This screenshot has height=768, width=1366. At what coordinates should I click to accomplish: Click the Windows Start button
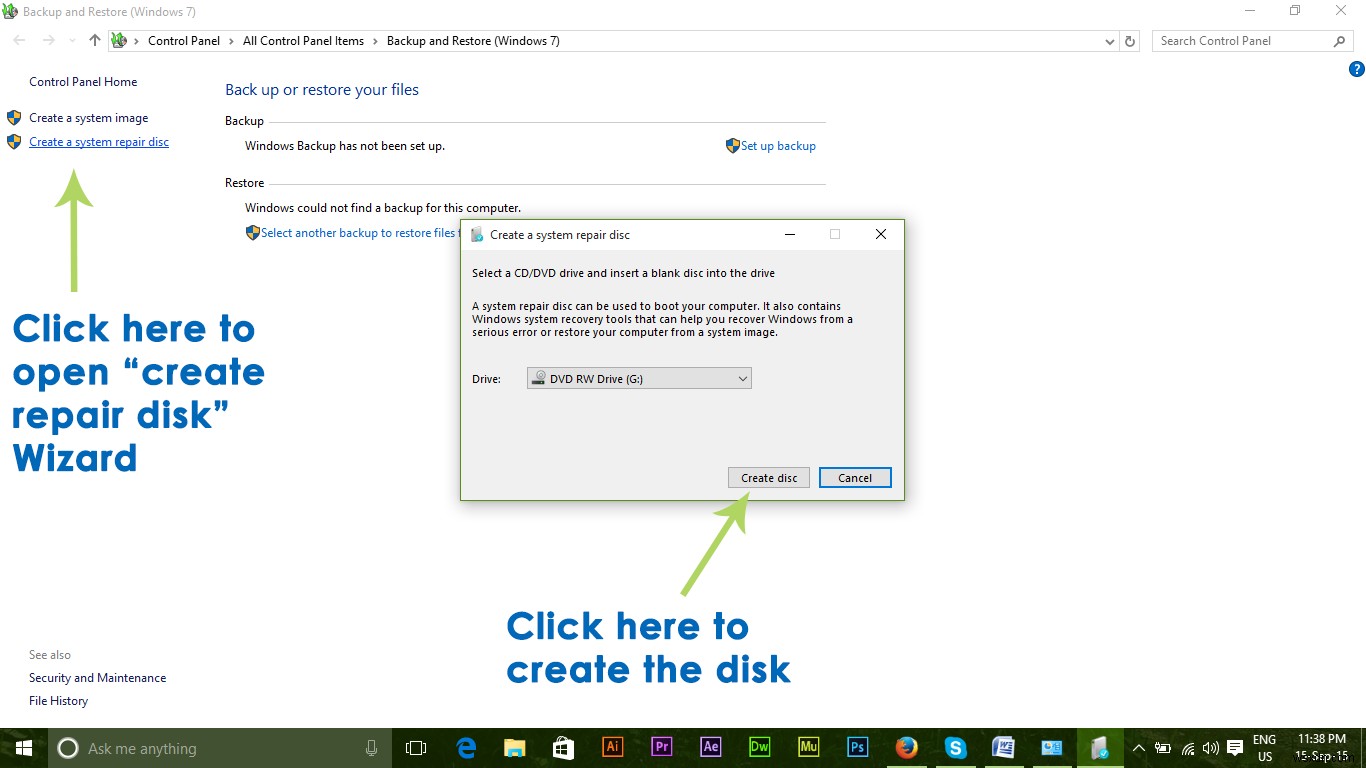(x=23, y=748)
